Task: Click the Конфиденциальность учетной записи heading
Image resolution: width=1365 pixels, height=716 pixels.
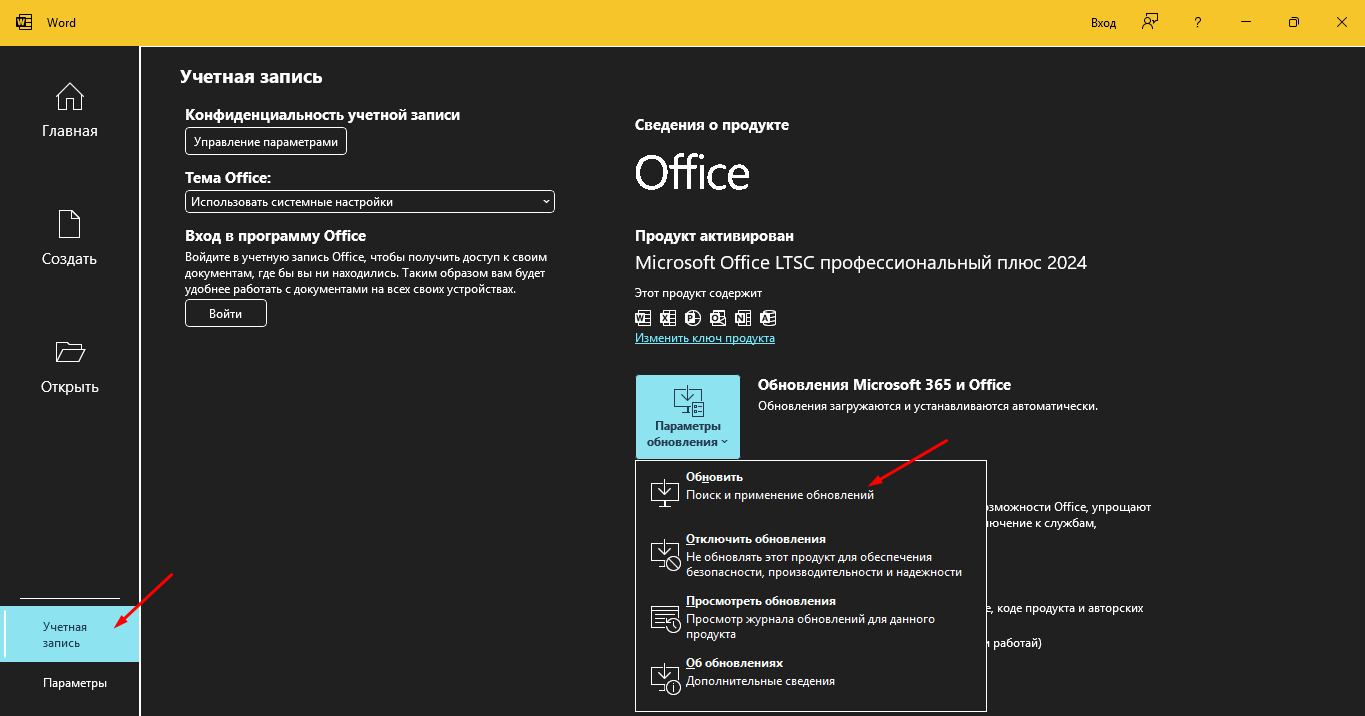Action: [323, 115]
